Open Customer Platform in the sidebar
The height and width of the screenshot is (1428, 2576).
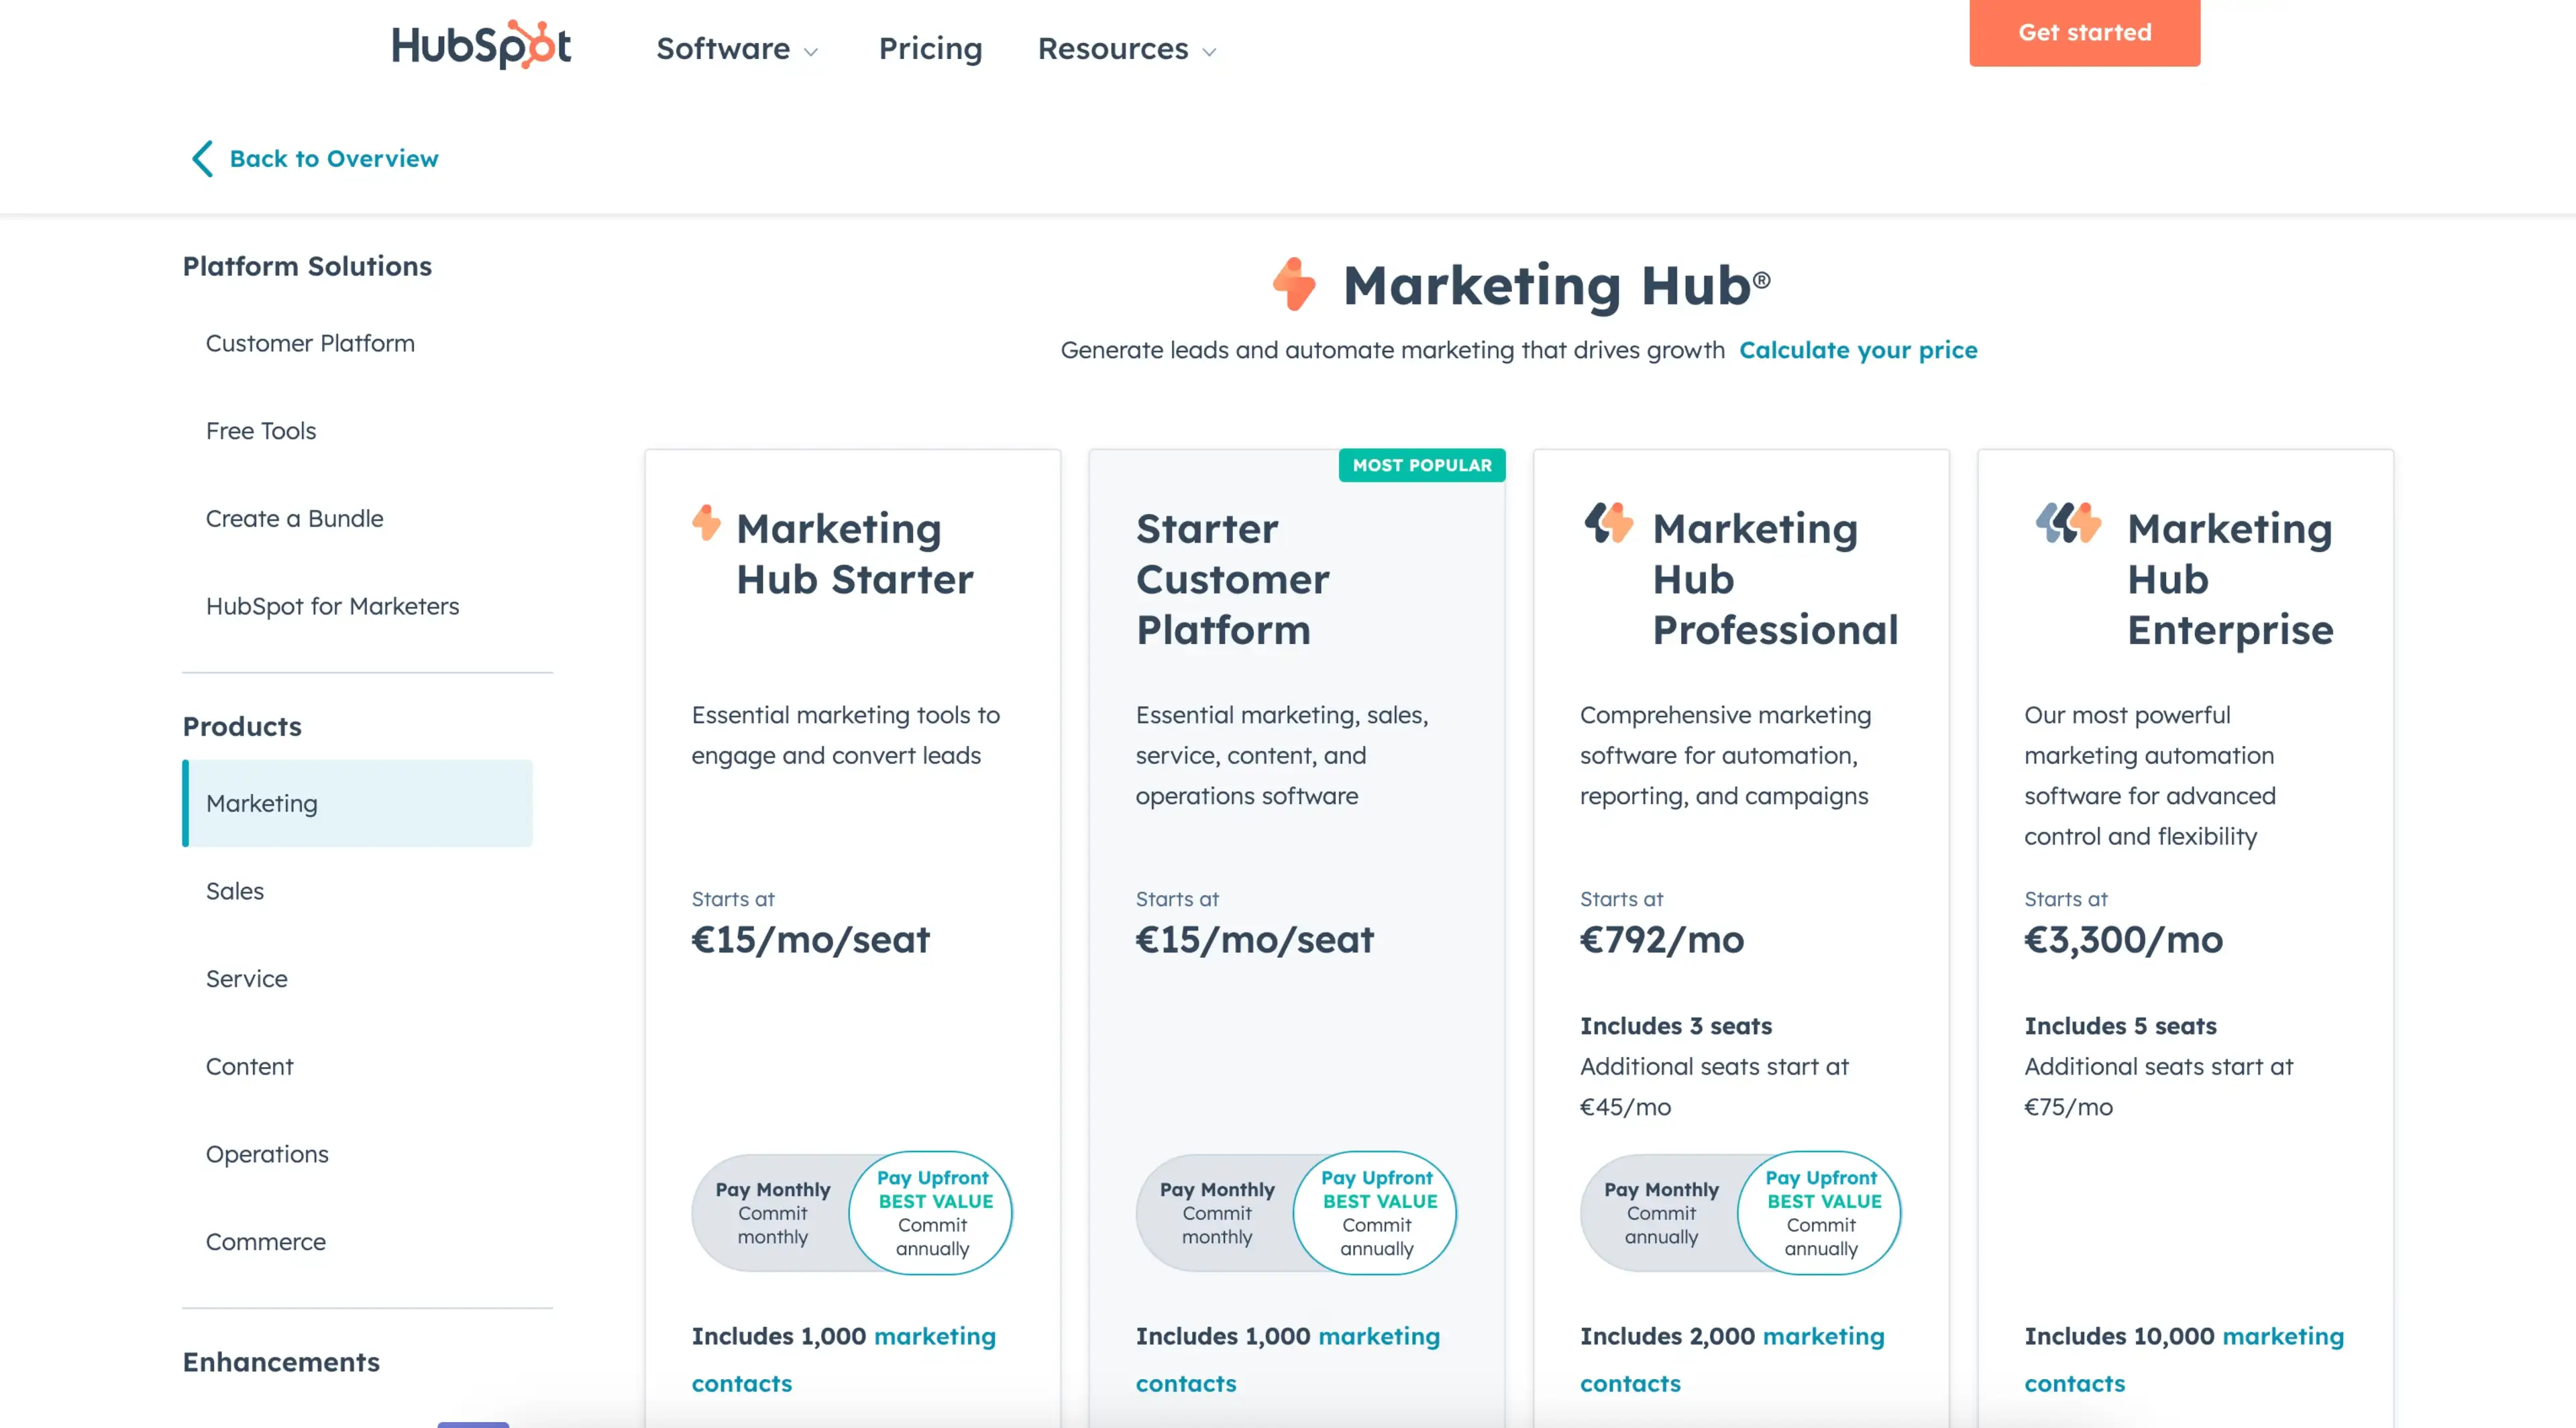tap(310, 343)
